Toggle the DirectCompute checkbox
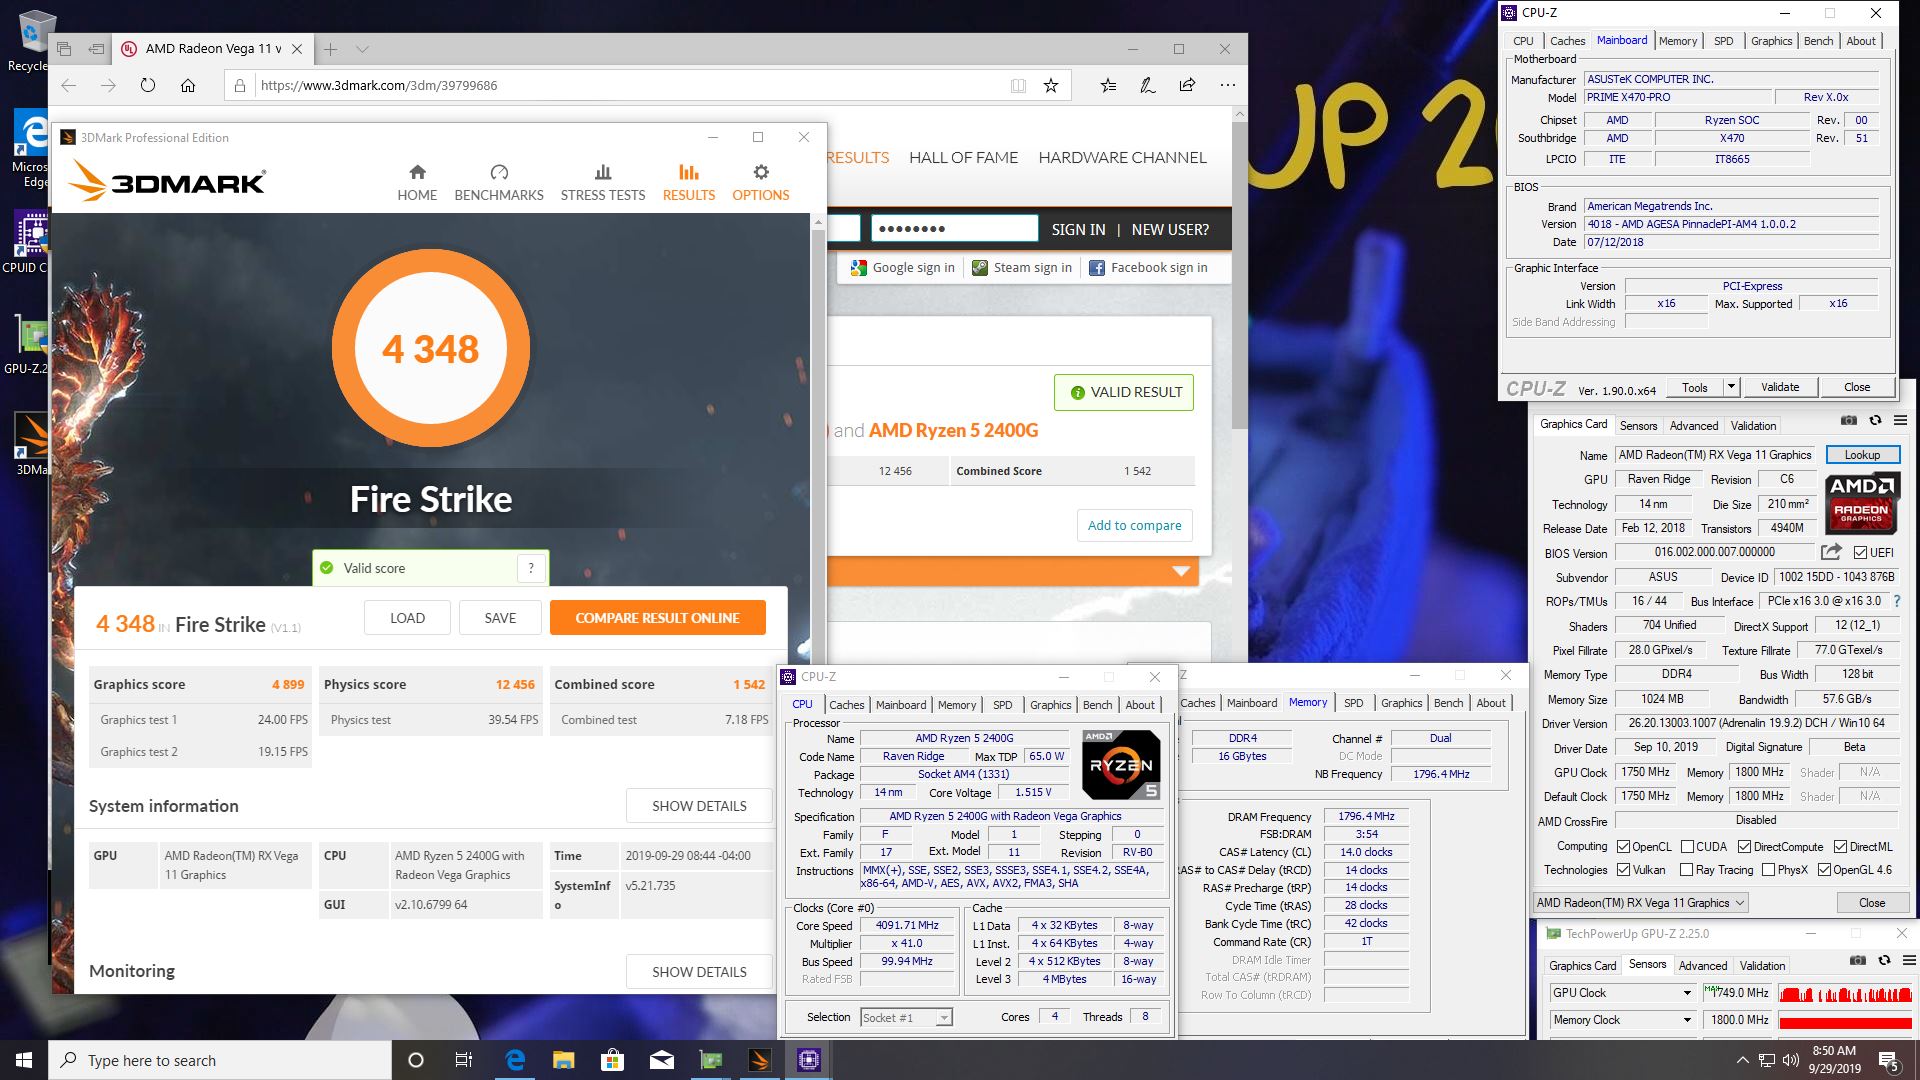 point(1744,847)
